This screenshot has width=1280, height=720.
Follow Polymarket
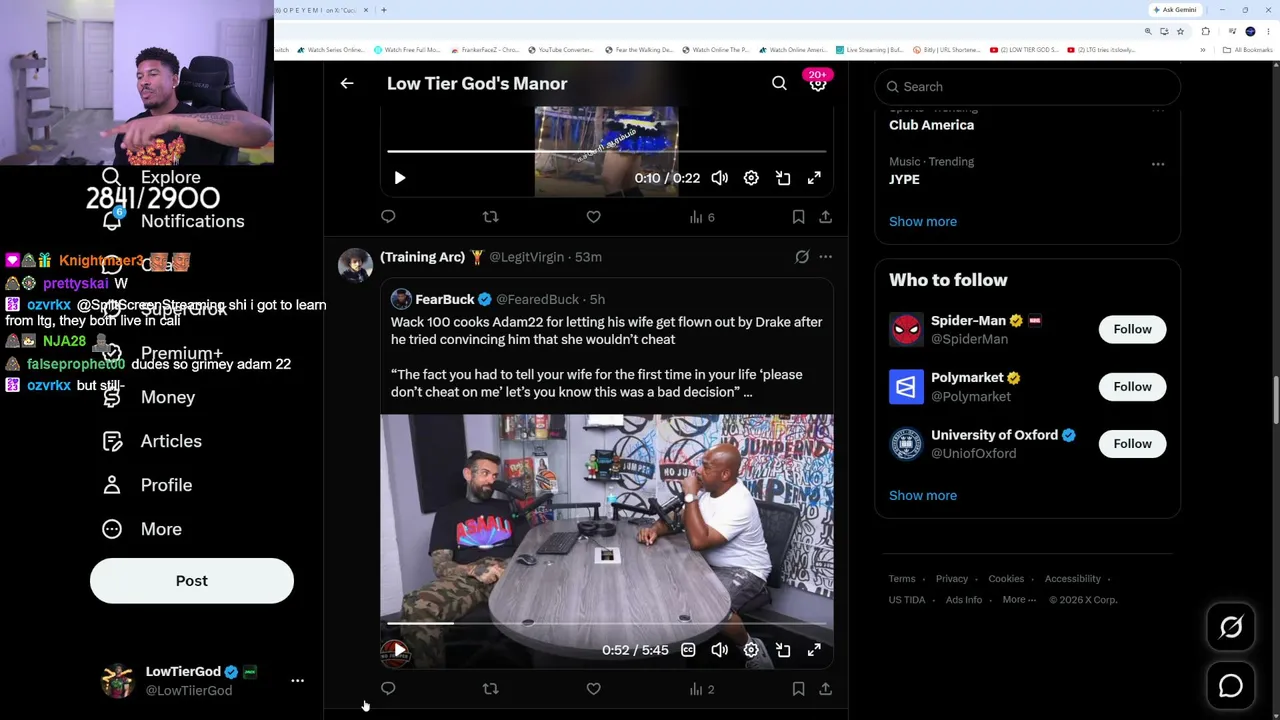[1132, 386]
